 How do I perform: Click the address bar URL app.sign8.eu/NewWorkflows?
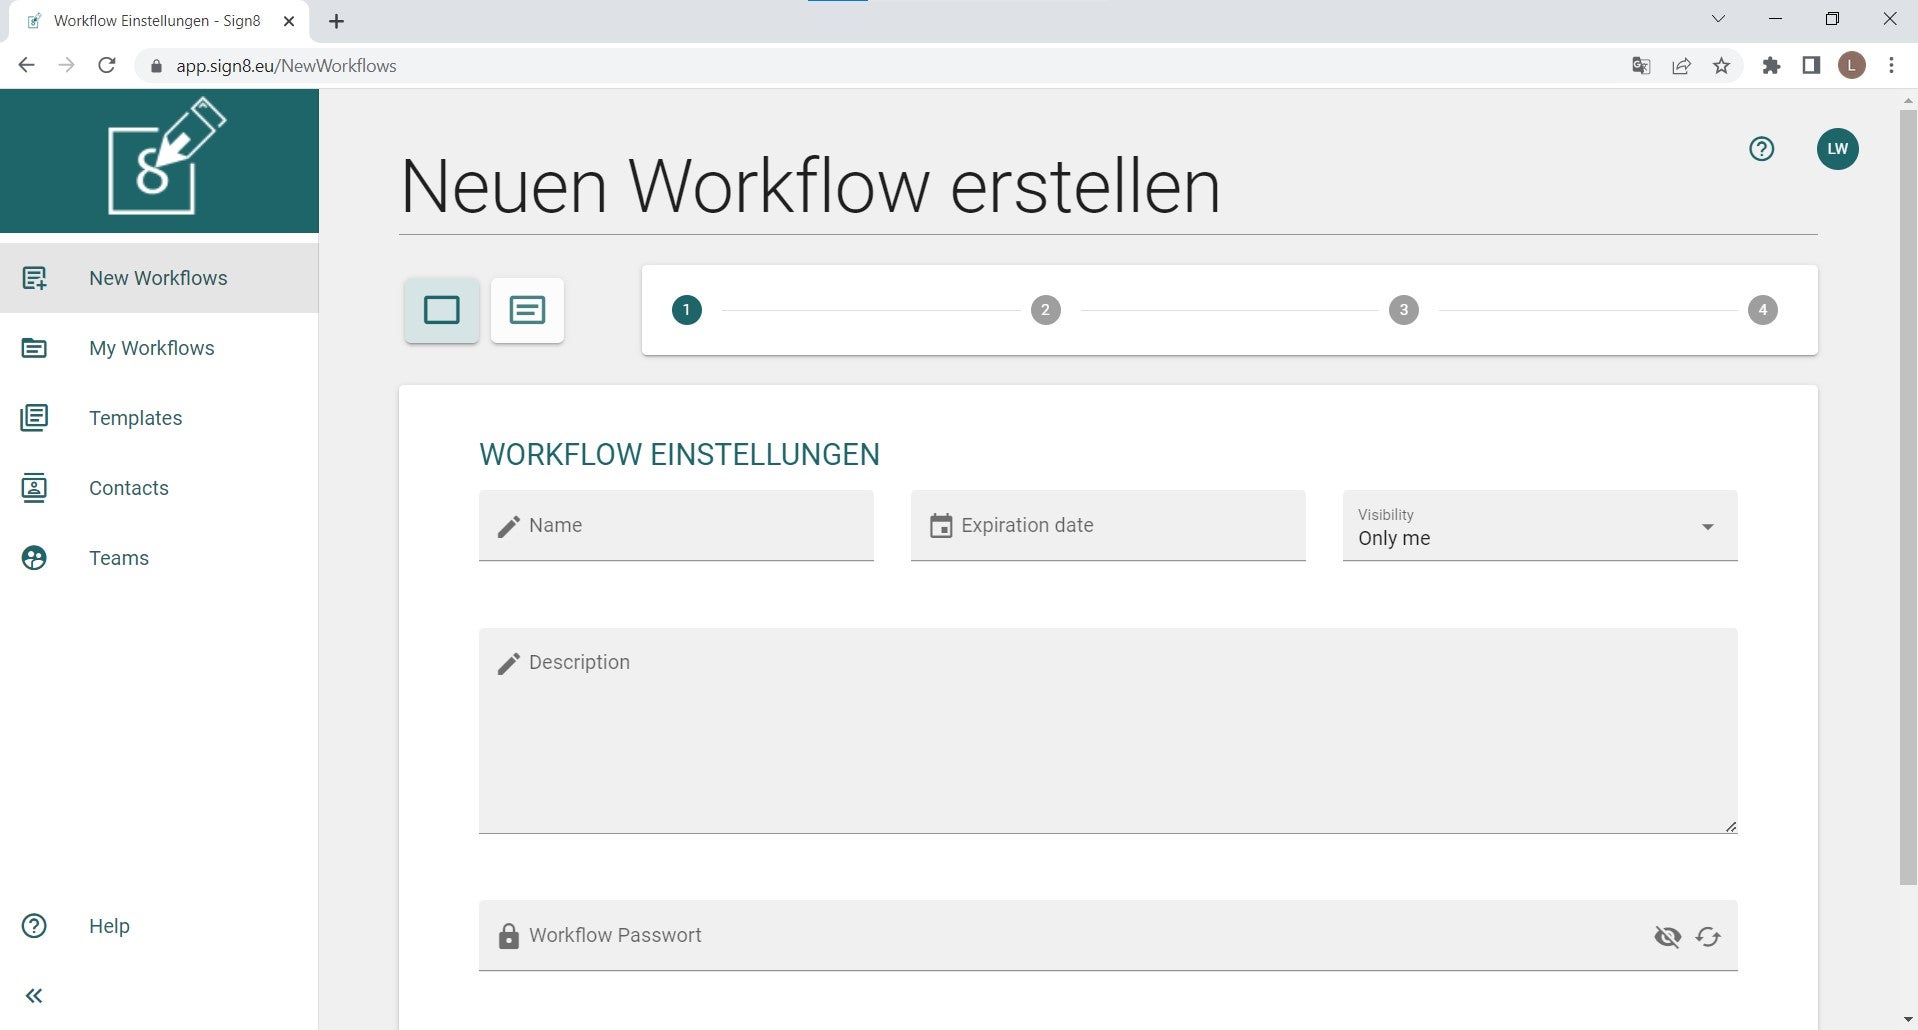286,66
